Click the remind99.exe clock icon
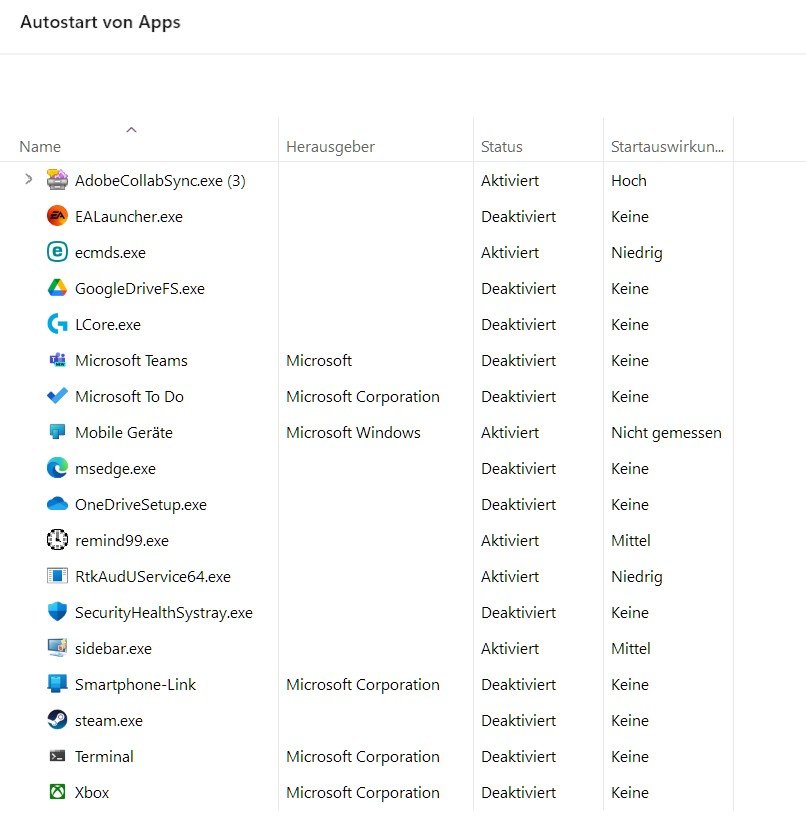The height and width of the screenshot is (838, 806). point(57,540)
